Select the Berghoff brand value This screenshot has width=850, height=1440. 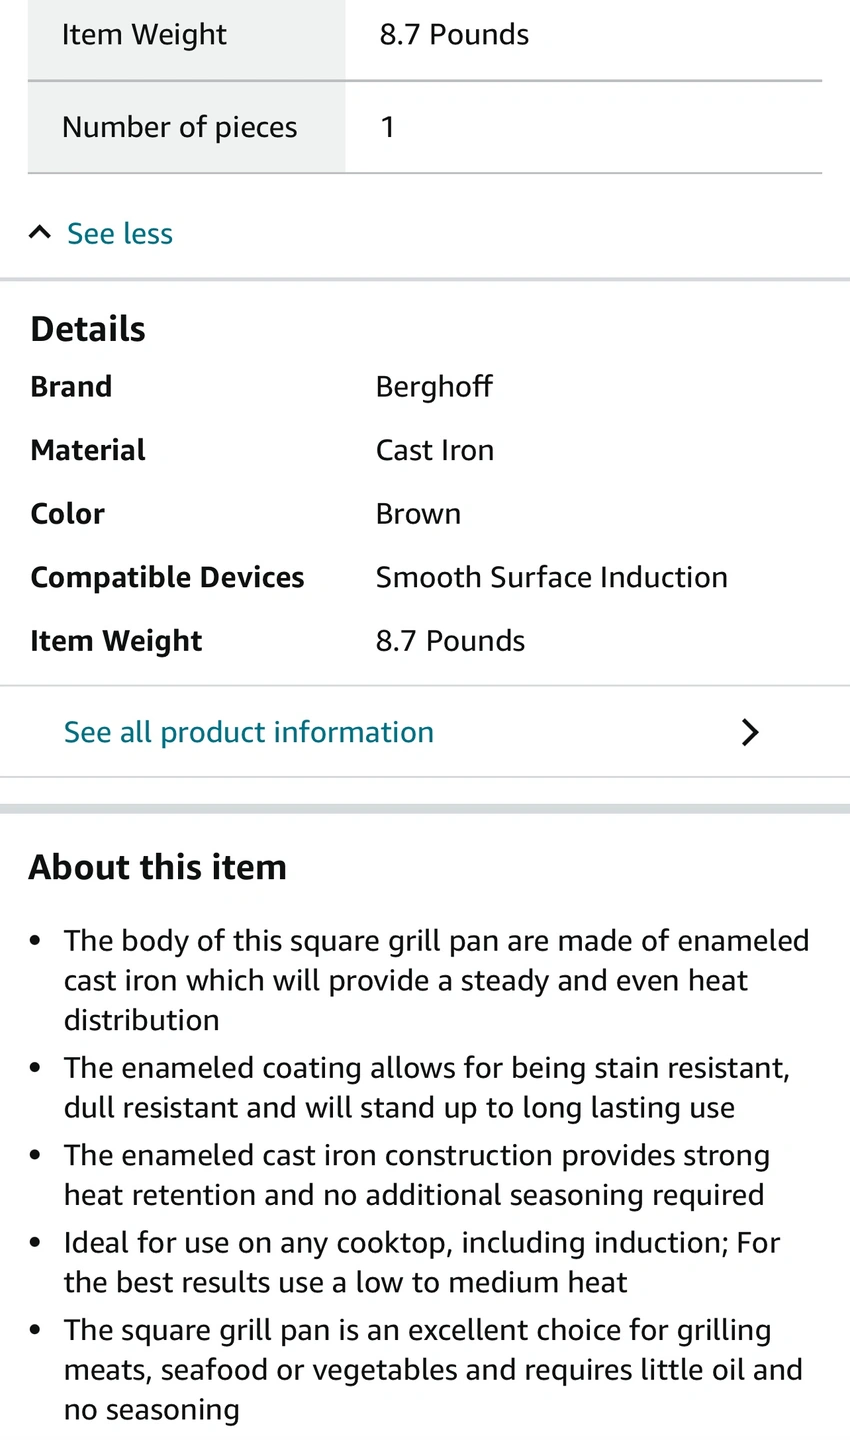click(x=434, y=387)
